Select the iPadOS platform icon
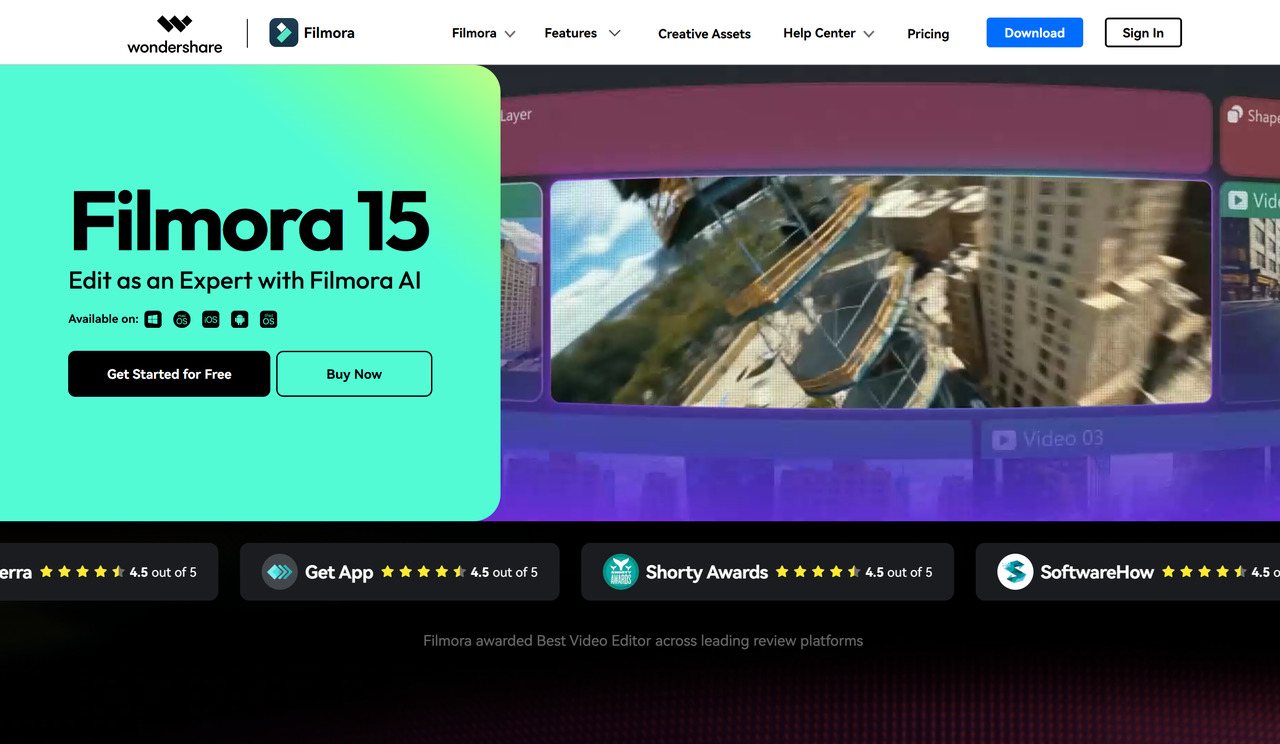1280x744 pixels. (x=269, y=320)
